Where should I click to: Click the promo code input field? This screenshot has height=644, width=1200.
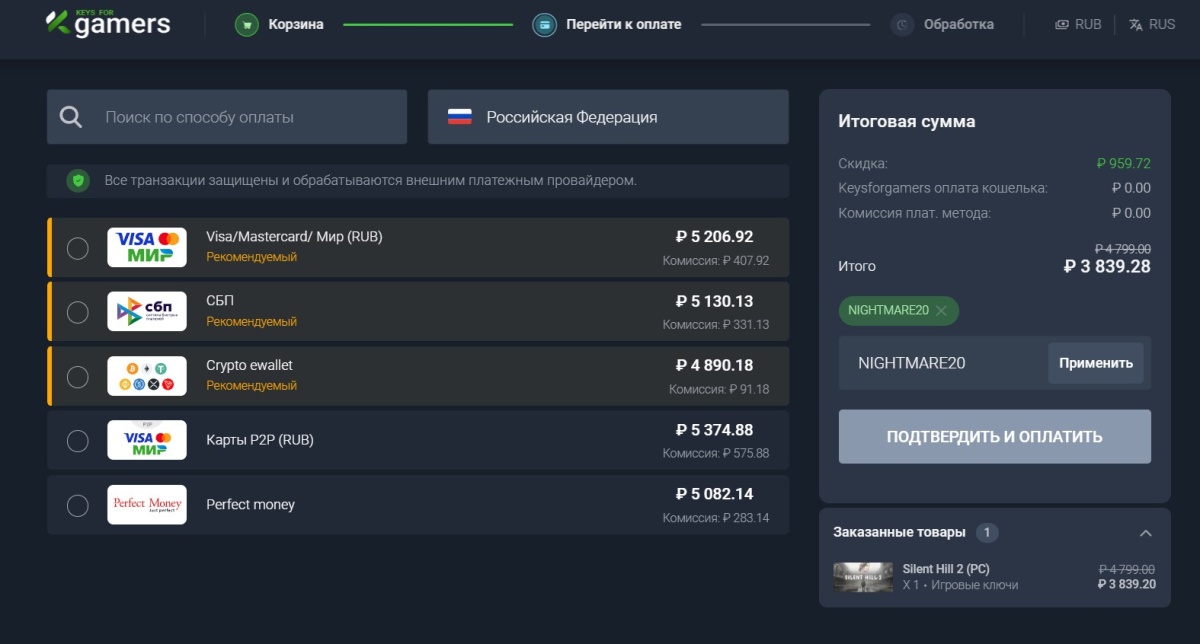(943, 363)
